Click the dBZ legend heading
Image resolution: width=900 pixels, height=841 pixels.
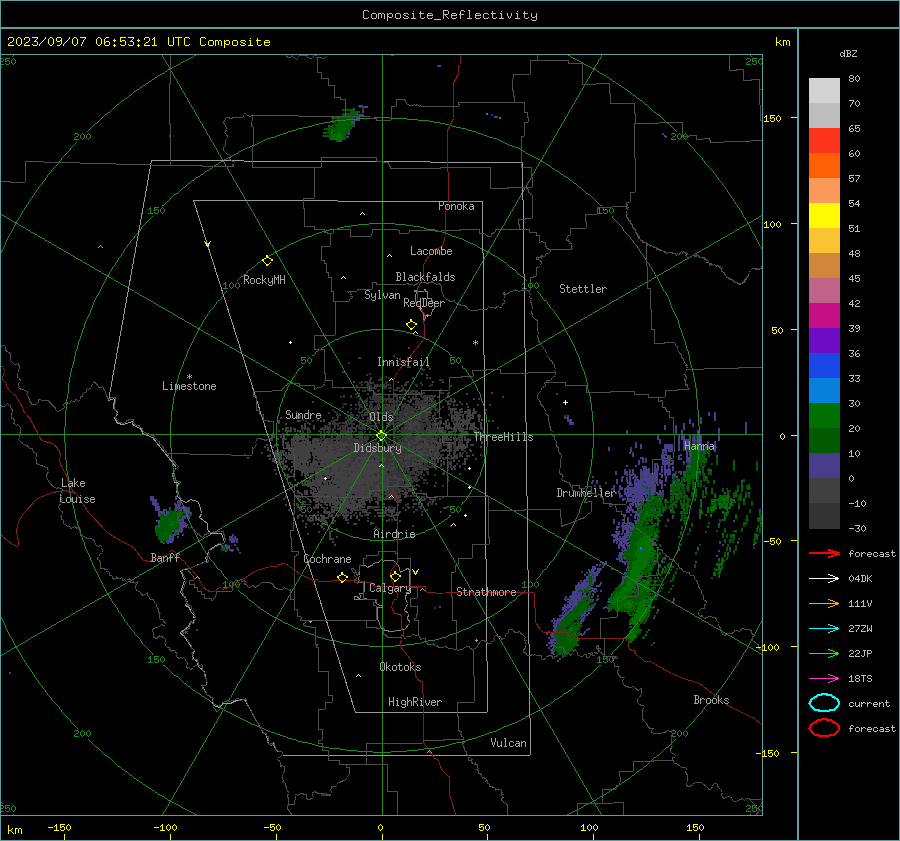pos(848,54)
